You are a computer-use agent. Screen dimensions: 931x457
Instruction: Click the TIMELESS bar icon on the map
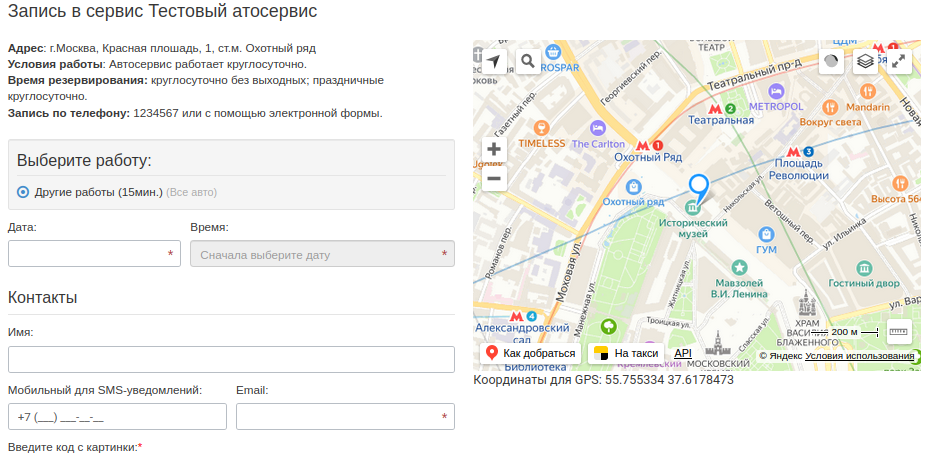pyautogui.click(x=541, y=127)
